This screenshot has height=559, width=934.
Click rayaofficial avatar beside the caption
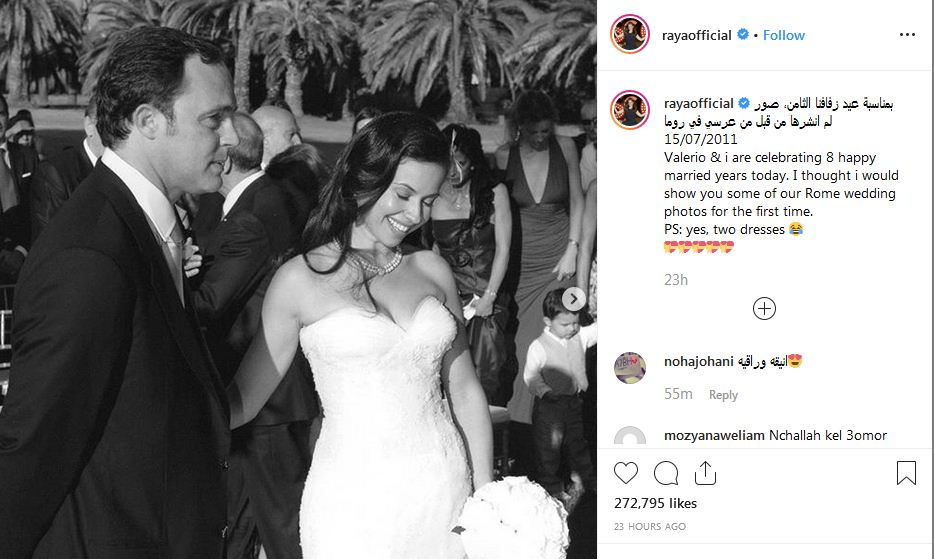630,110
